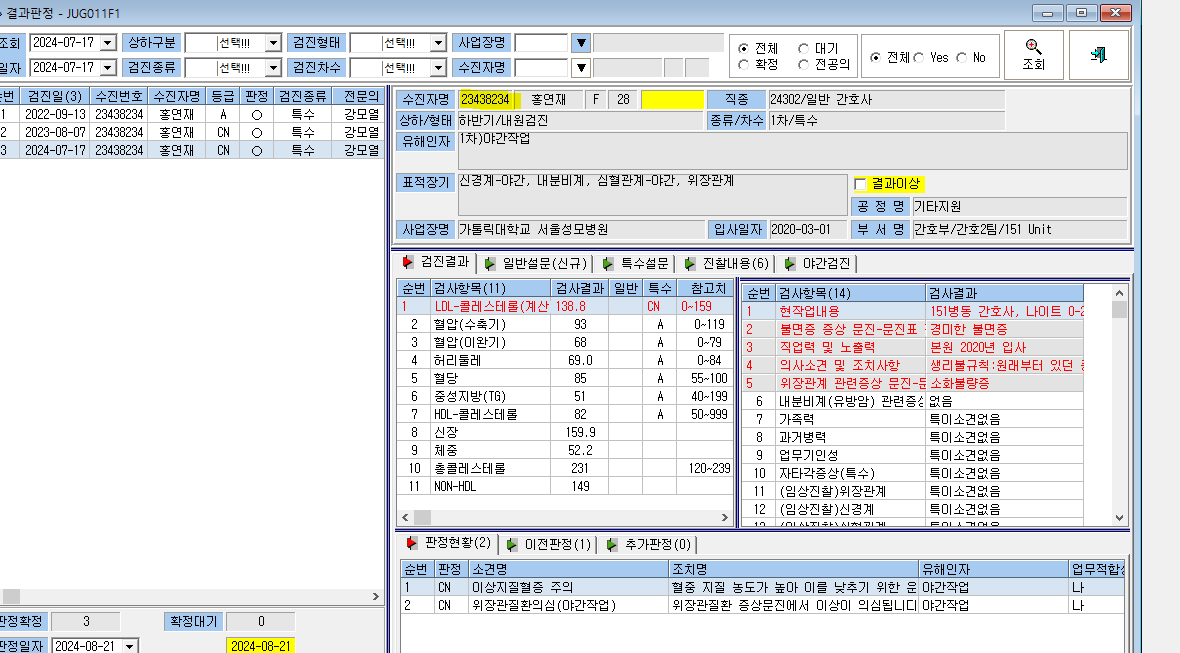Screen dimensions: 1180x653
Task: Click the exit door icon button
Action: tap(1099, 54)
